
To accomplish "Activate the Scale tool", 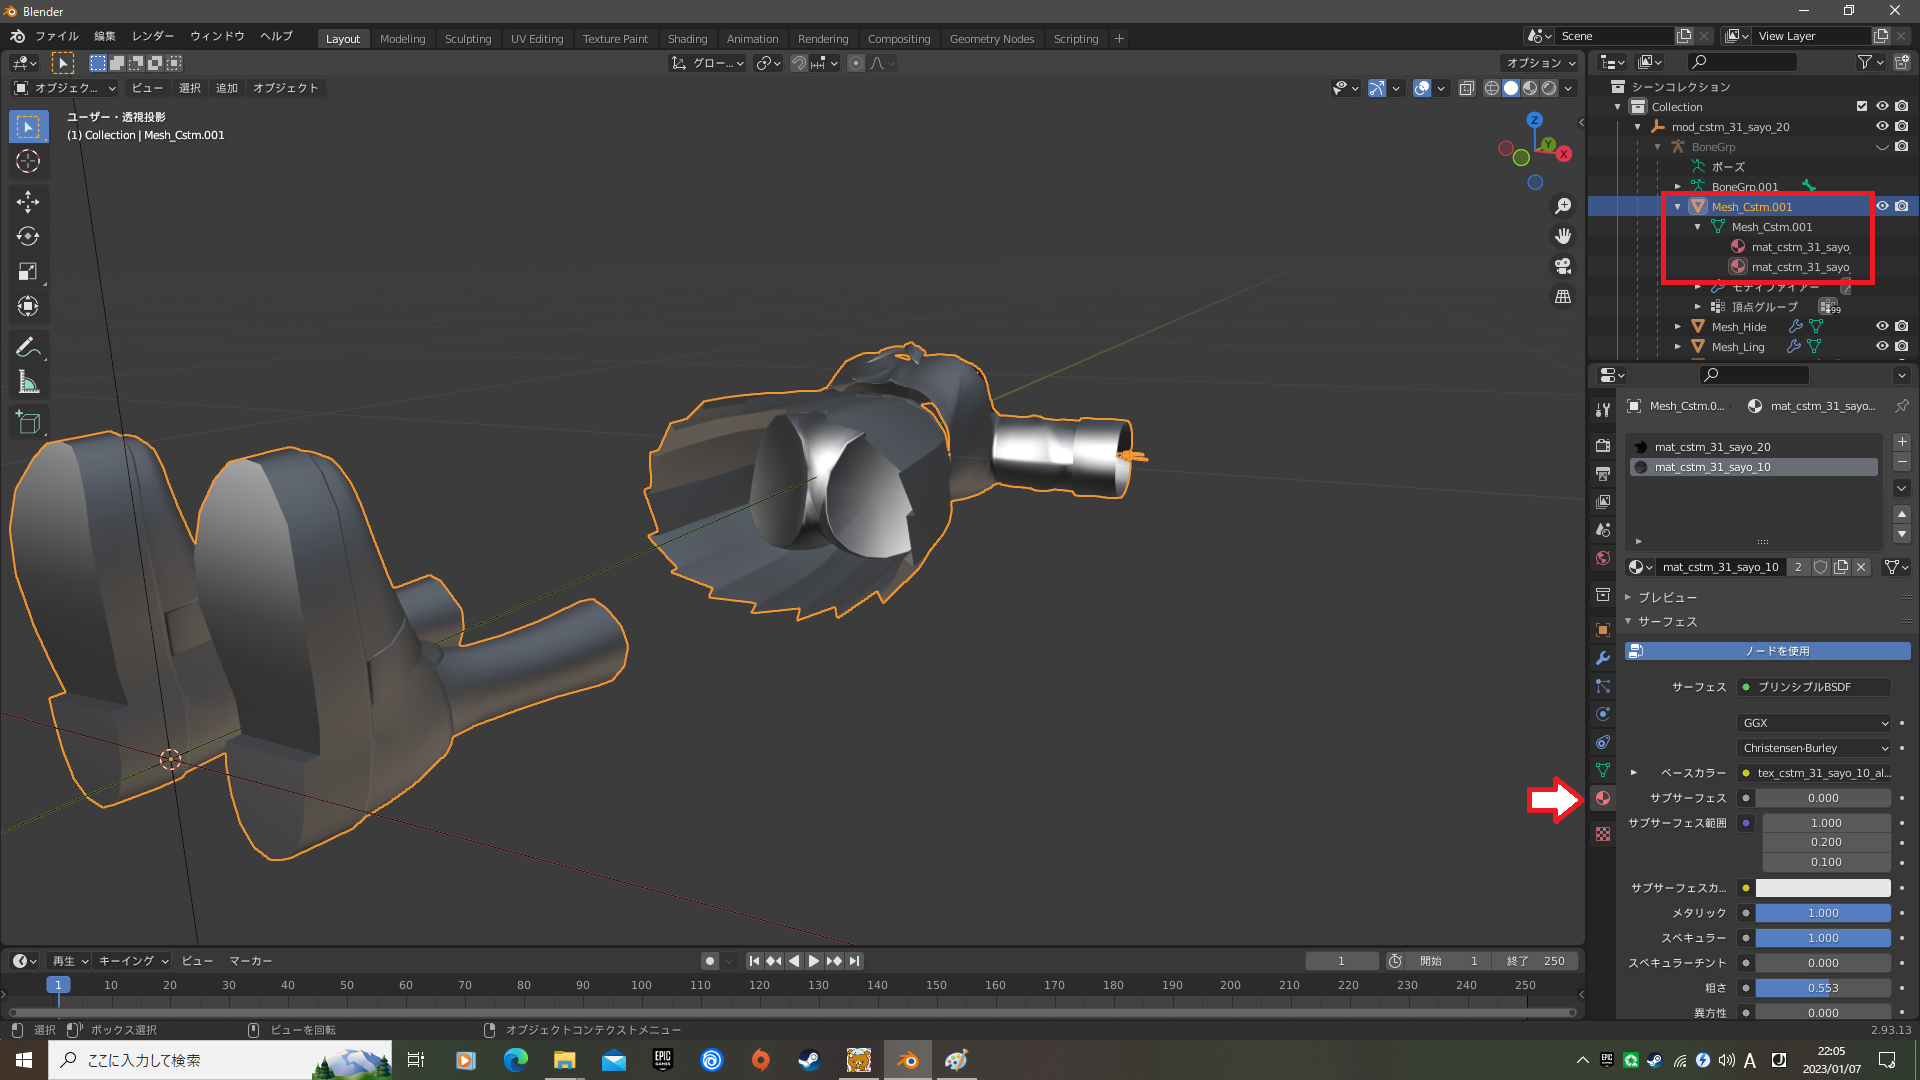I will (x=28, y=272).
